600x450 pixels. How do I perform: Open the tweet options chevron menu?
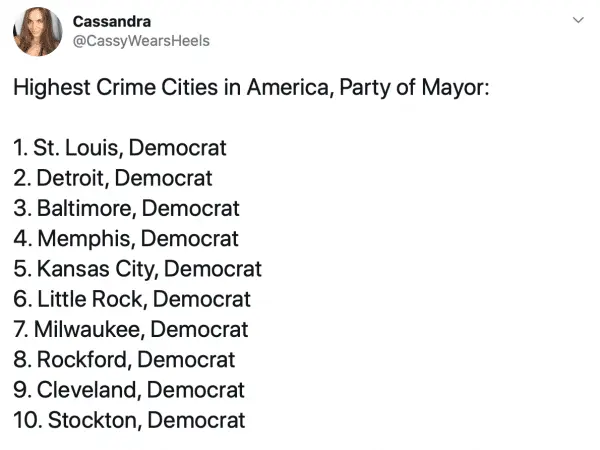click(x=577, y=19)
